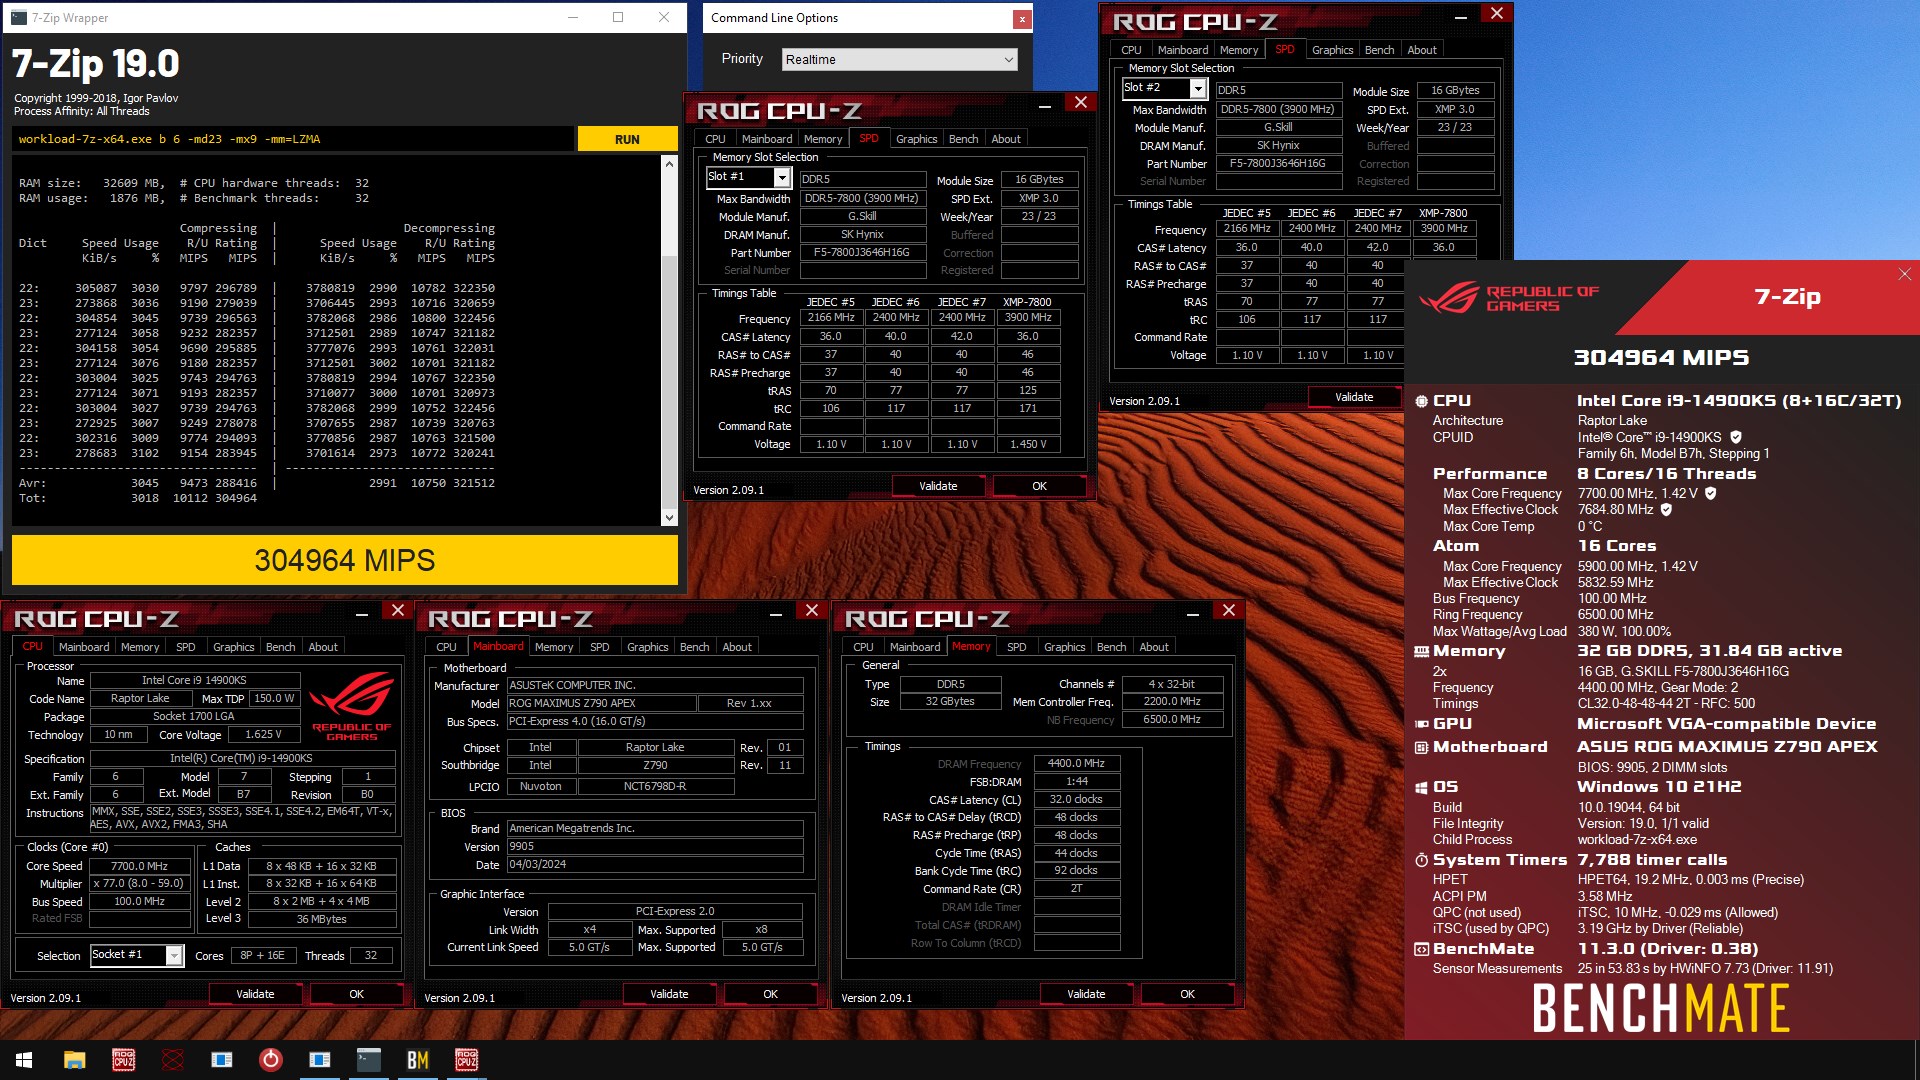1920x1080 pixels.
Task: Open the SPD tab in the Memory timings CPU-Z window
Action: (1016, 647)
